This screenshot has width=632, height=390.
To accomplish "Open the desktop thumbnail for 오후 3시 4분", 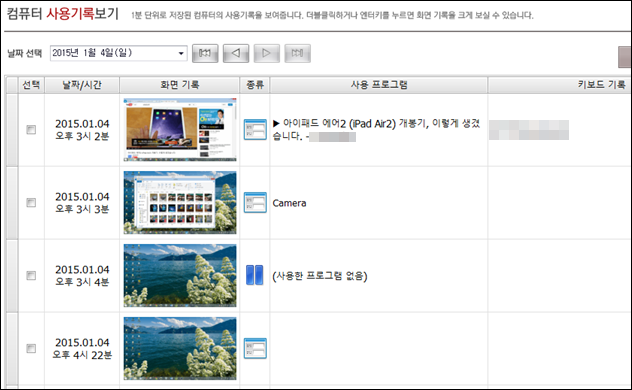I will pyautogui.click(x=180, y=276).
